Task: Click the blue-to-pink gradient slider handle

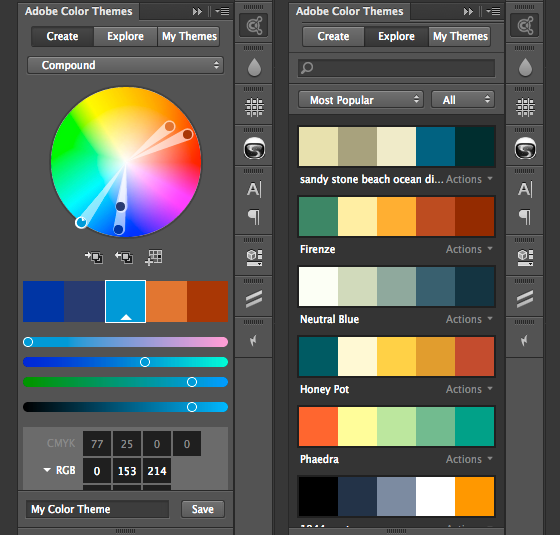Action: (x=28, y=342)
